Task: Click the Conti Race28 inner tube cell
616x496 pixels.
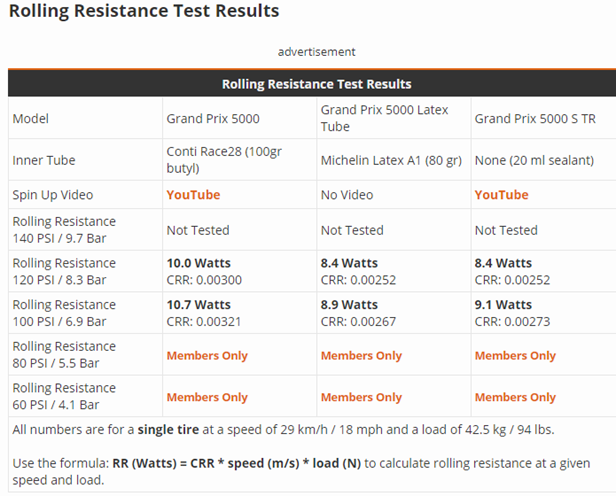Action: [x=231, y=160]
